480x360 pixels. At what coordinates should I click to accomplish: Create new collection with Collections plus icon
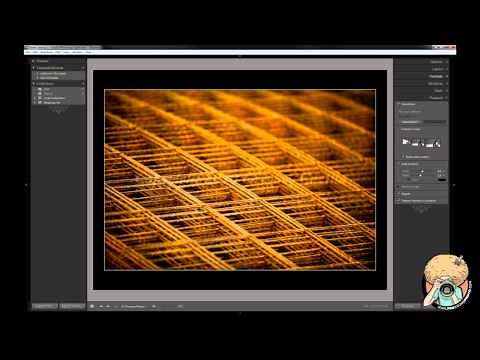pyautogui.click(x=83, y=84)
